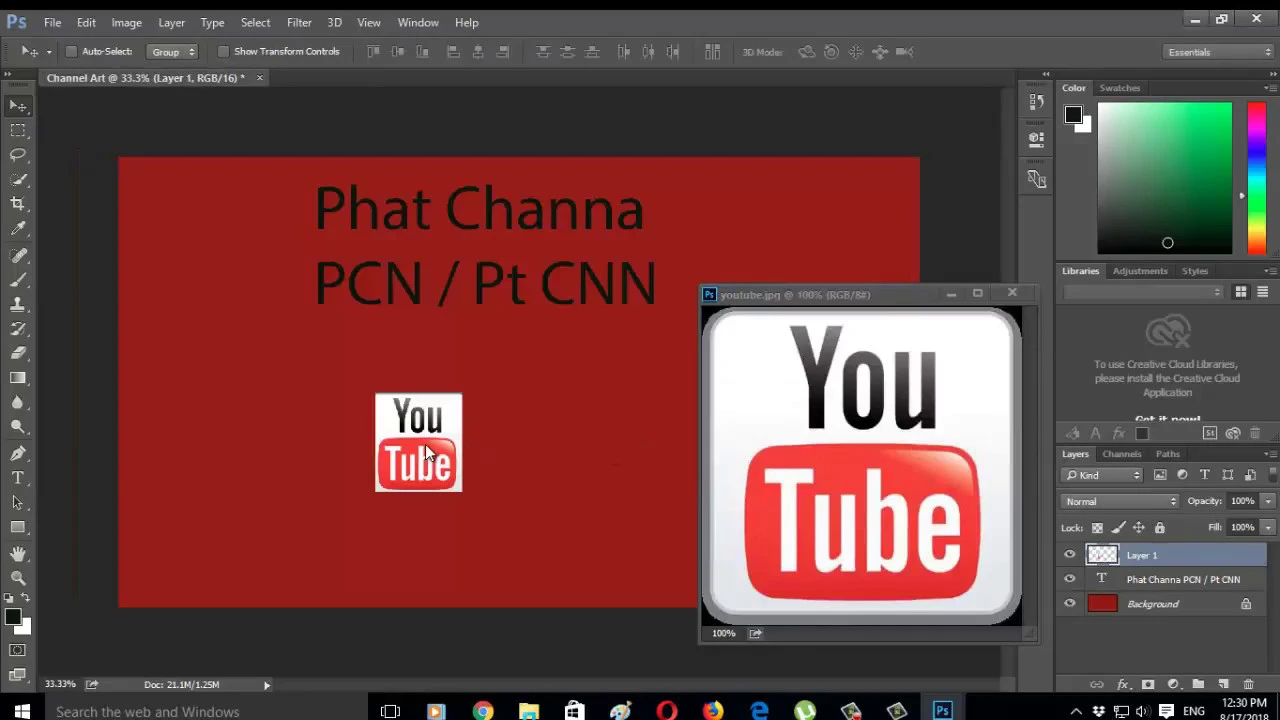
Task: Select the Move tool in toolbox
Action: 18,106
